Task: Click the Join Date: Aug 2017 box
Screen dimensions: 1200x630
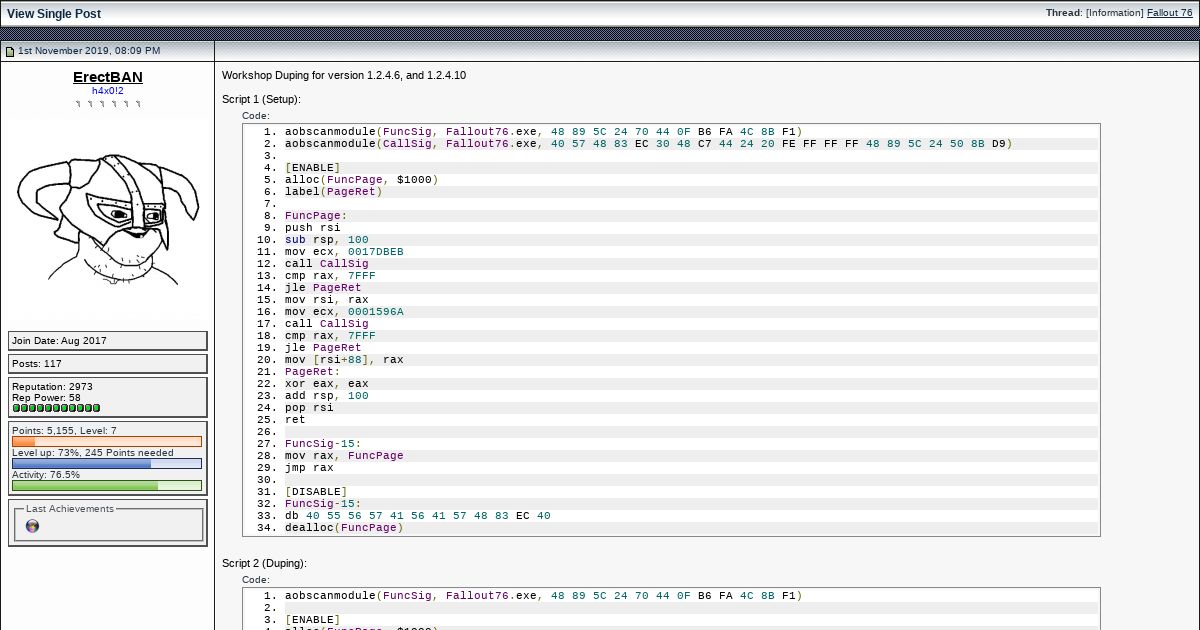Action: pos(108,341)
